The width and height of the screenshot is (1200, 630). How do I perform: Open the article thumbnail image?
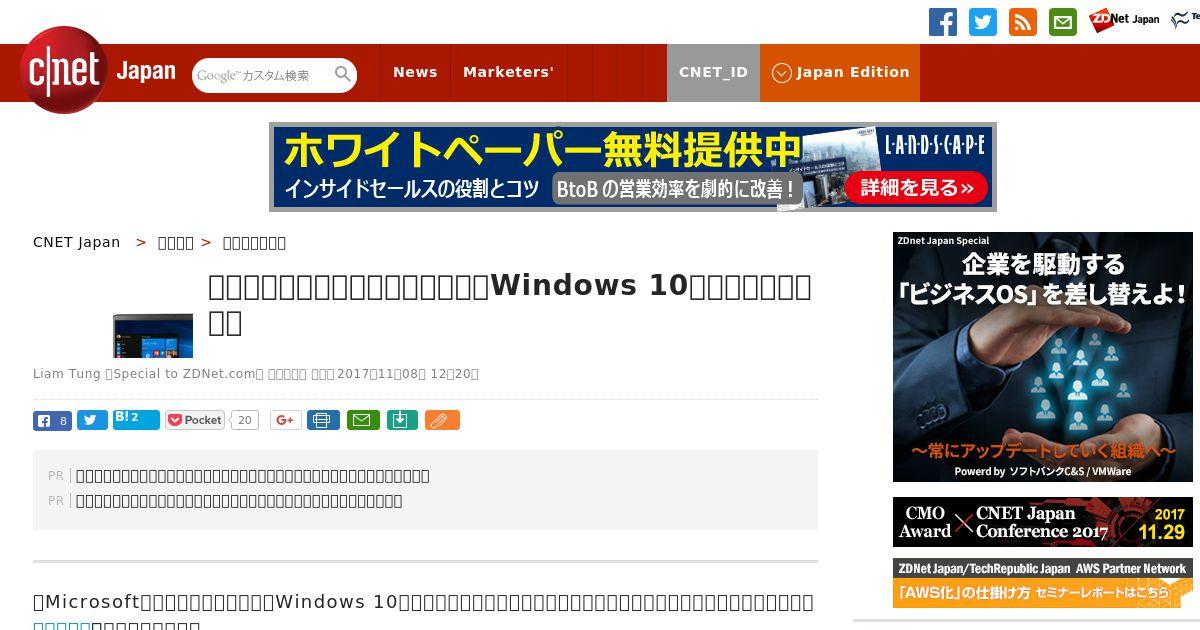(x=153, y=336)
